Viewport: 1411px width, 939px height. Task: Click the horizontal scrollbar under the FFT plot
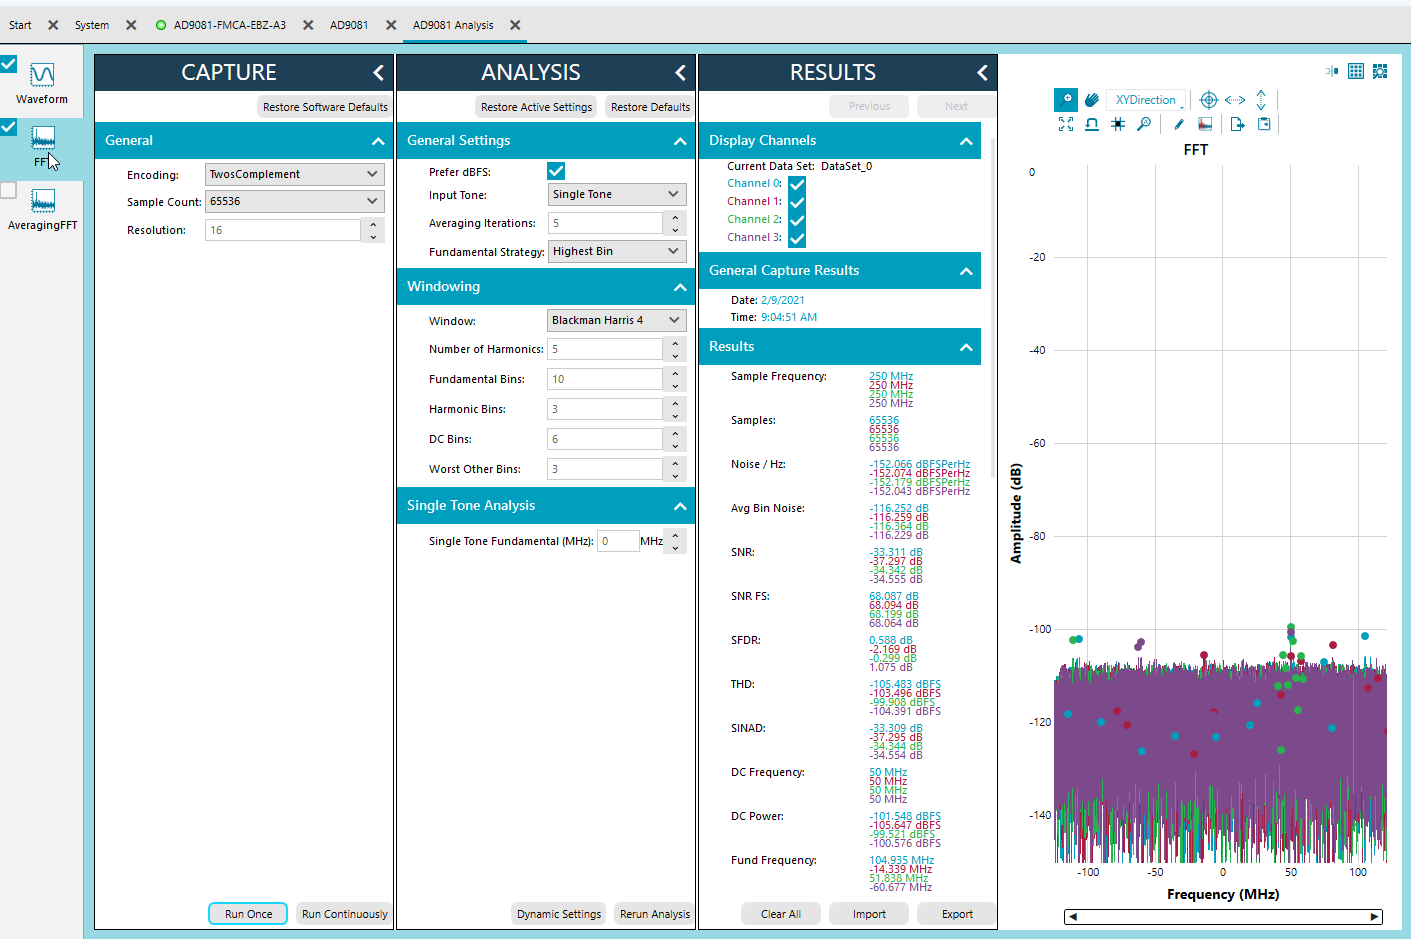1223,916
